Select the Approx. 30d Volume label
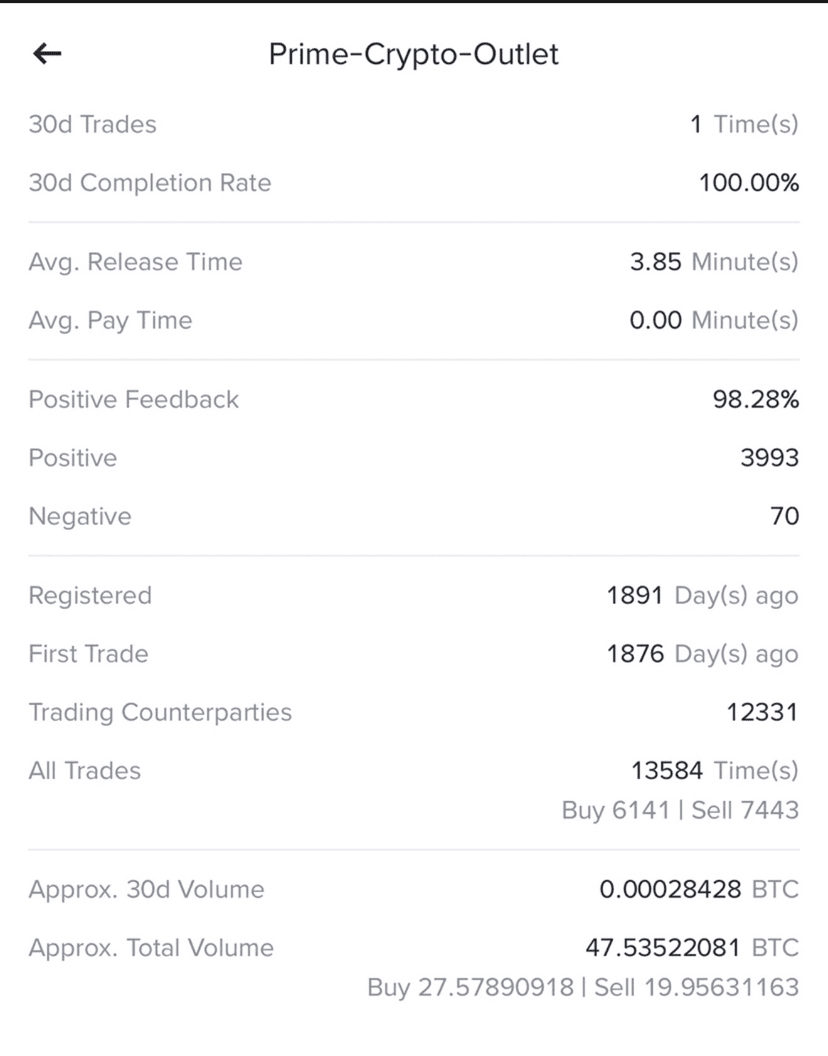 [146, 890]
